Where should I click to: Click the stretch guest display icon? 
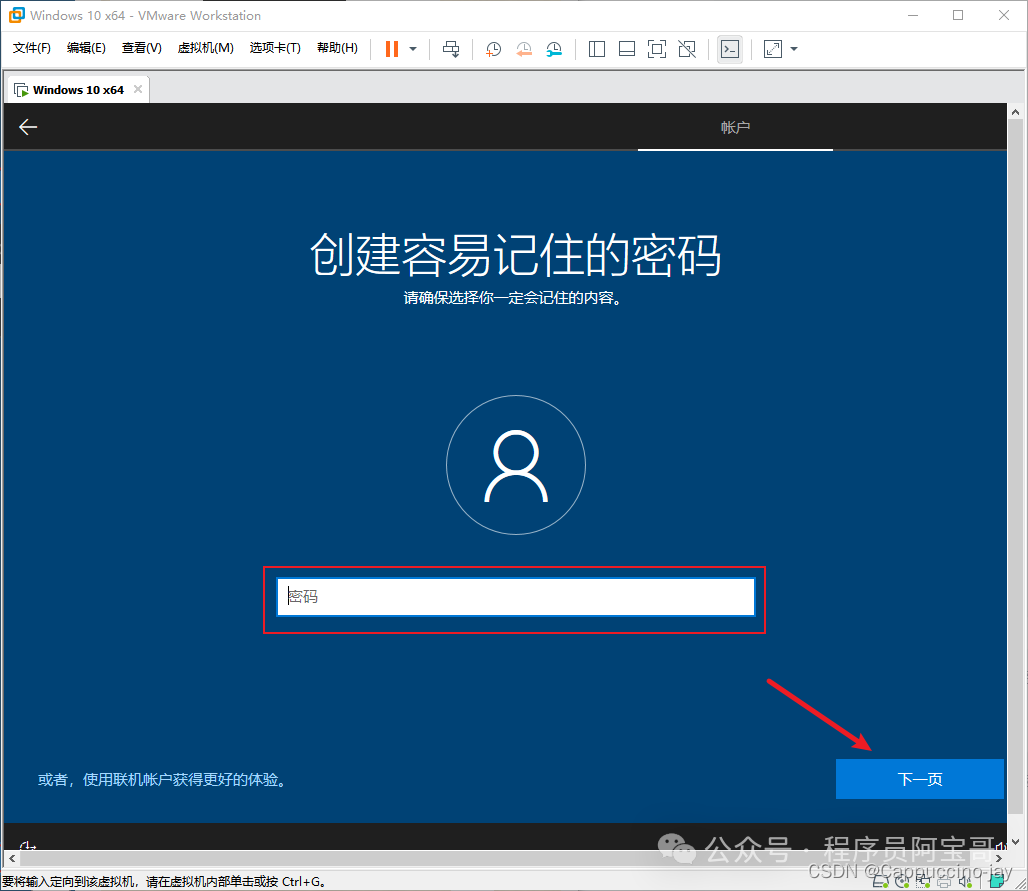point(773,49)
